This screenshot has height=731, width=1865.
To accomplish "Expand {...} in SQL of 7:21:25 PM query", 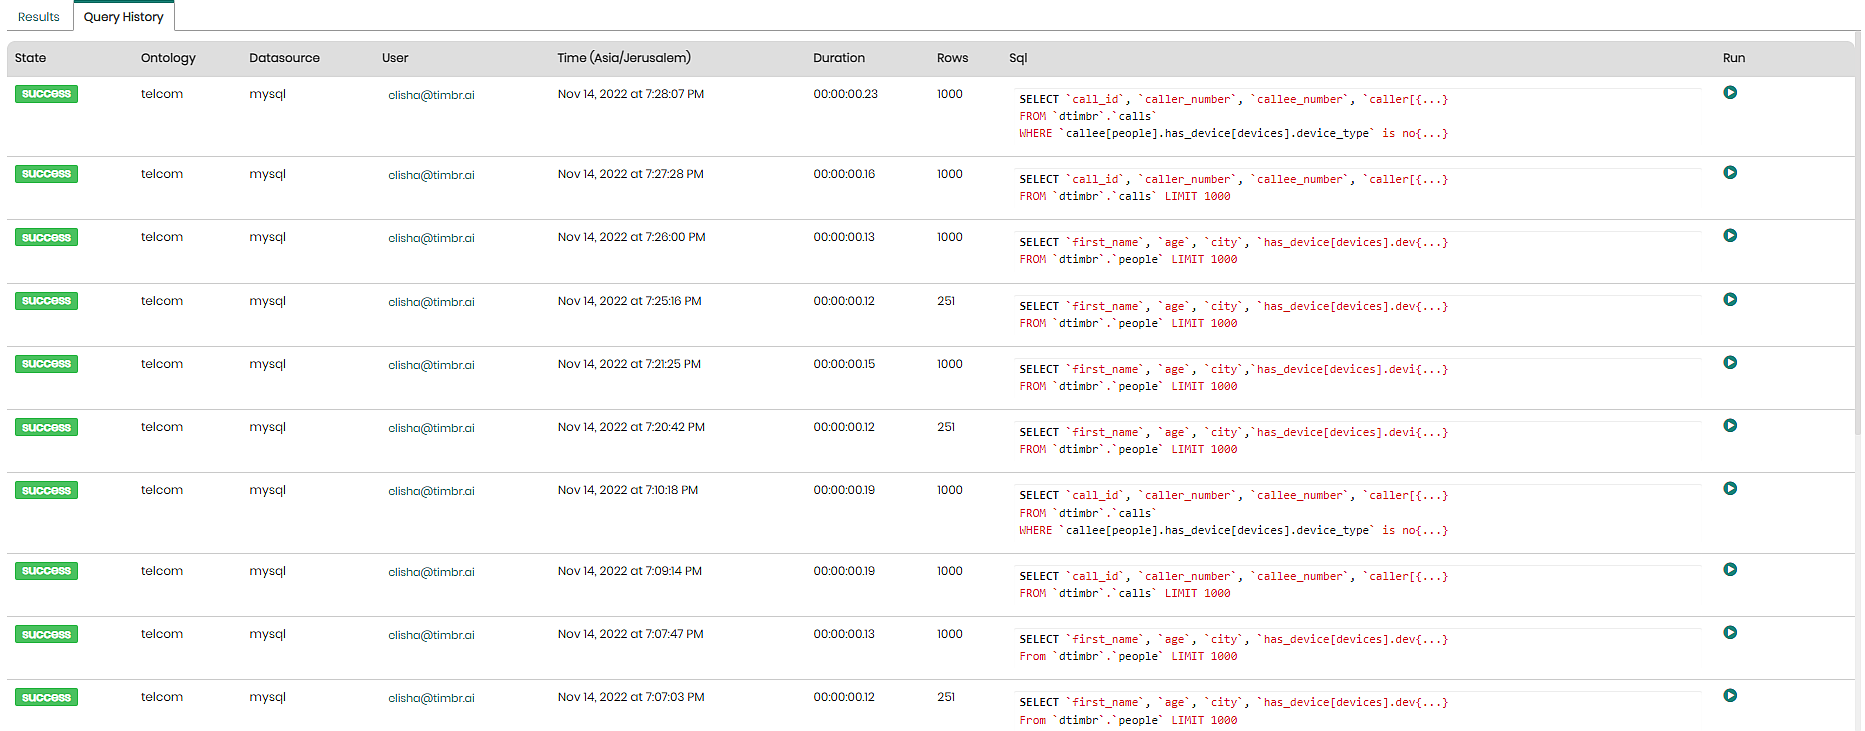I will coord(1431,369).
